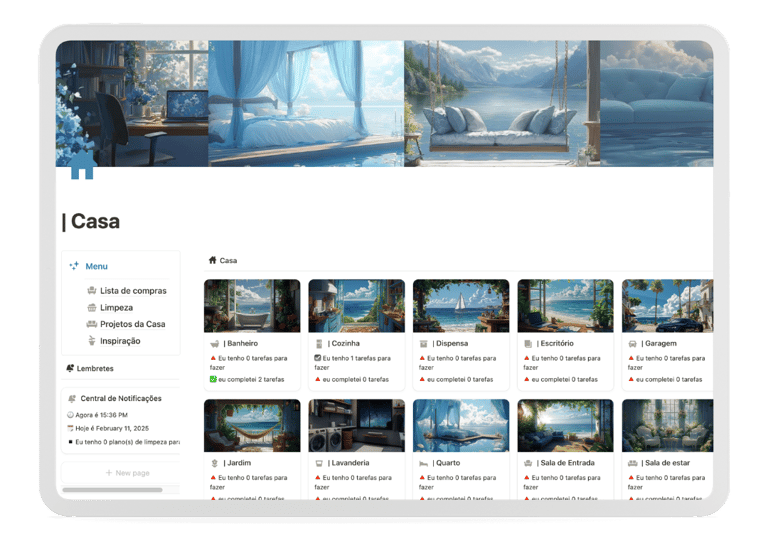Click the icon on Lavanderia card title
Screen dimensions: 768x547
pyautogui.click(x=319, y=463)
